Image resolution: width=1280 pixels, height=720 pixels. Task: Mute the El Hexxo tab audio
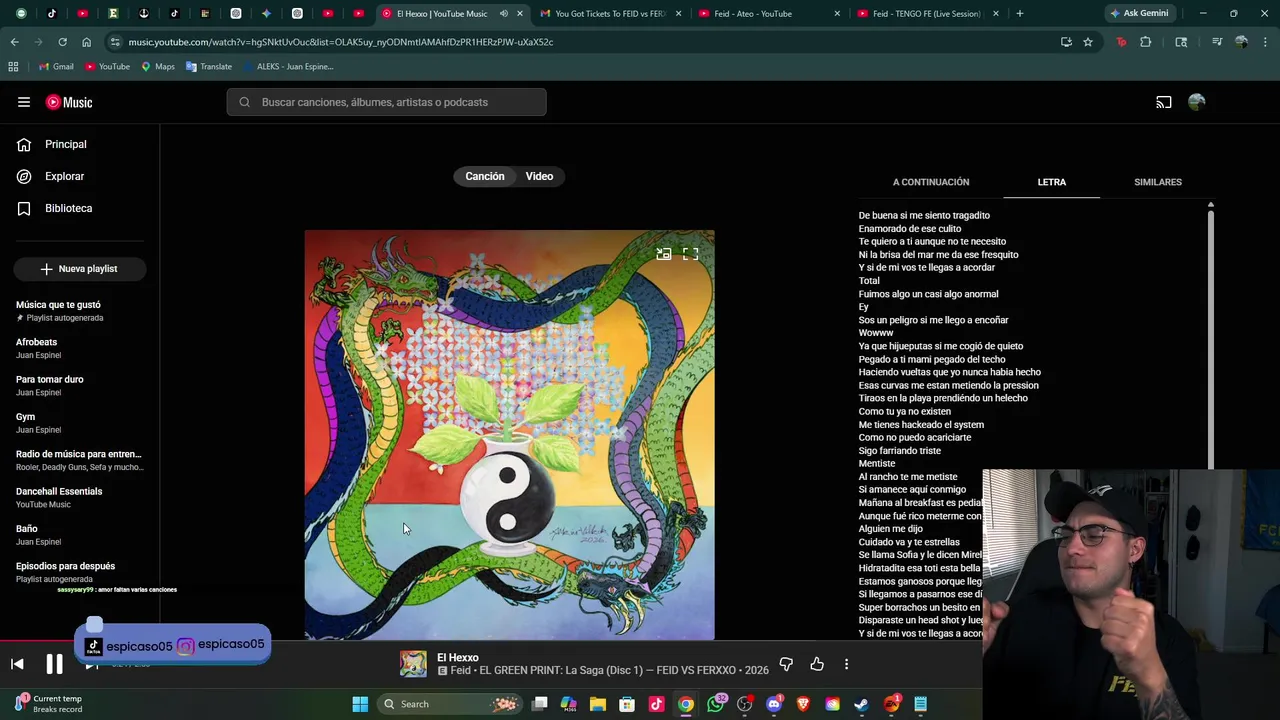504,14
